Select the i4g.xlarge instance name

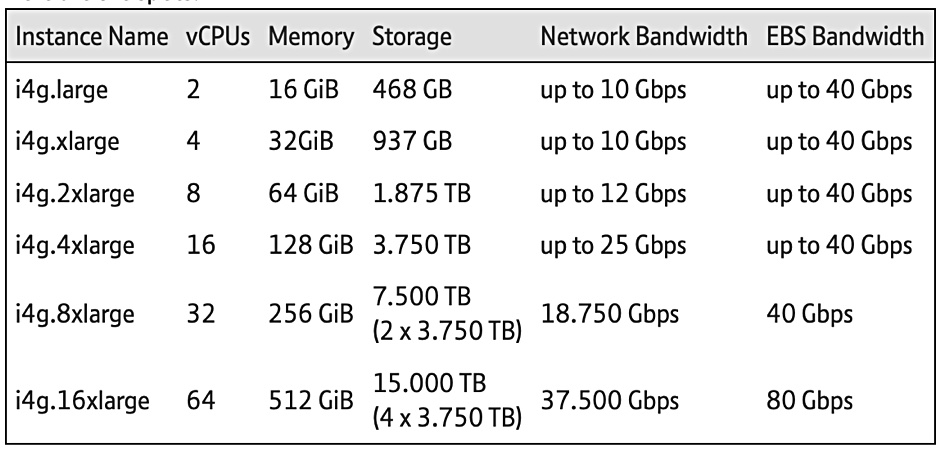coord(67,142)
